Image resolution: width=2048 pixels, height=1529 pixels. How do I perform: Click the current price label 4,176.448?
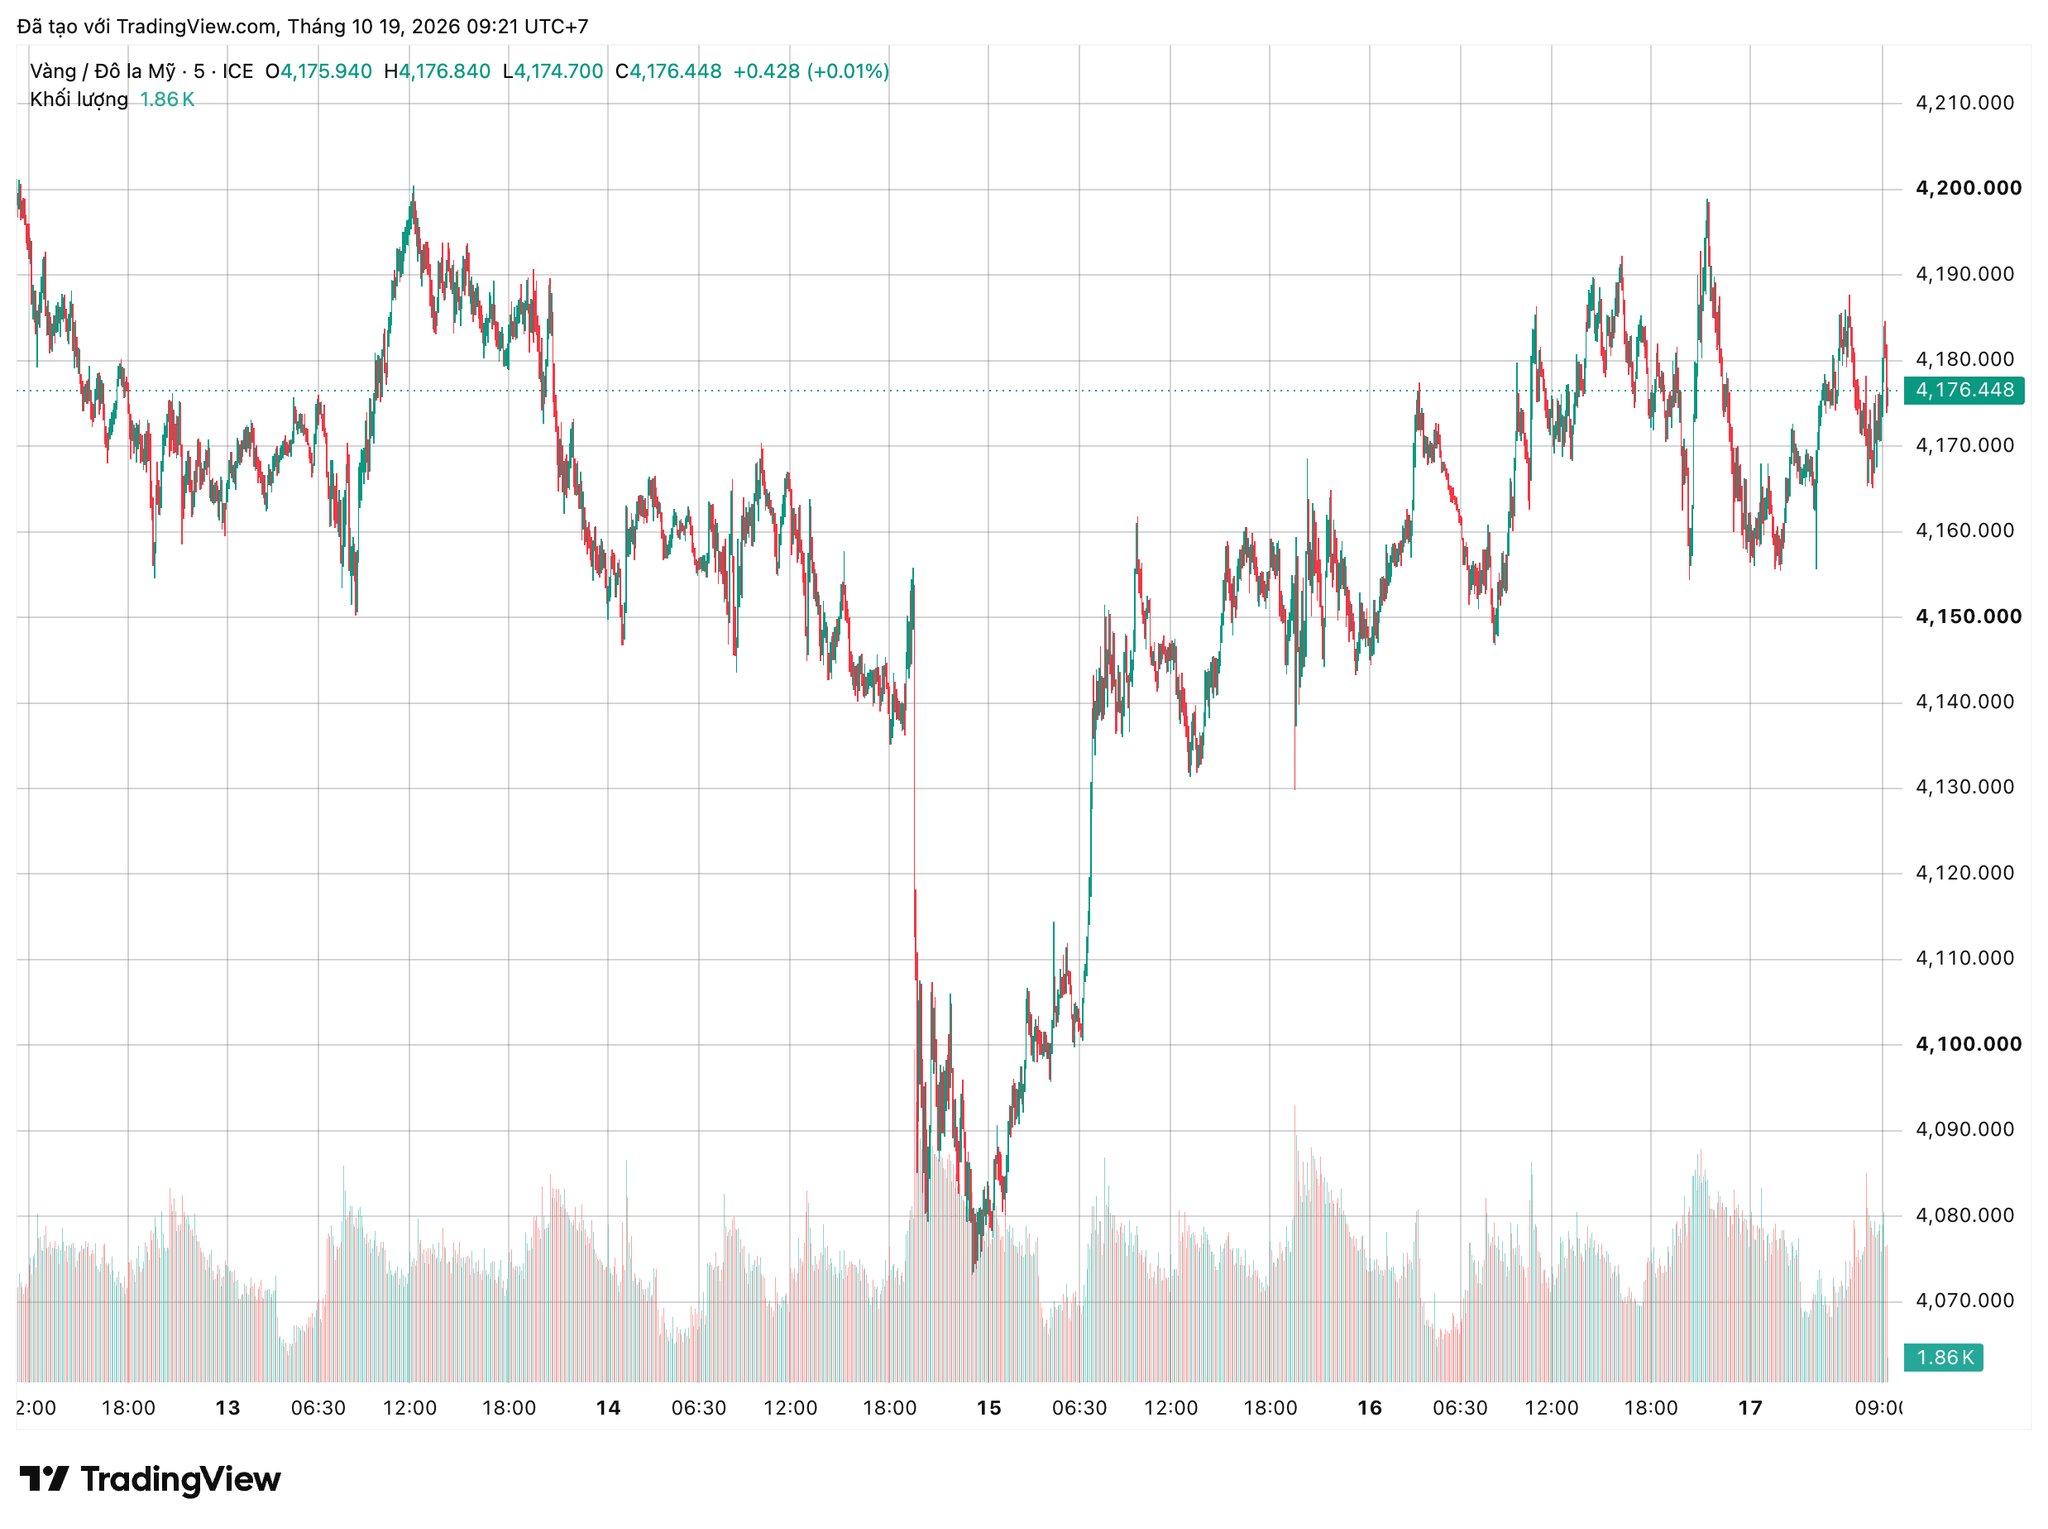point(1964,390)
